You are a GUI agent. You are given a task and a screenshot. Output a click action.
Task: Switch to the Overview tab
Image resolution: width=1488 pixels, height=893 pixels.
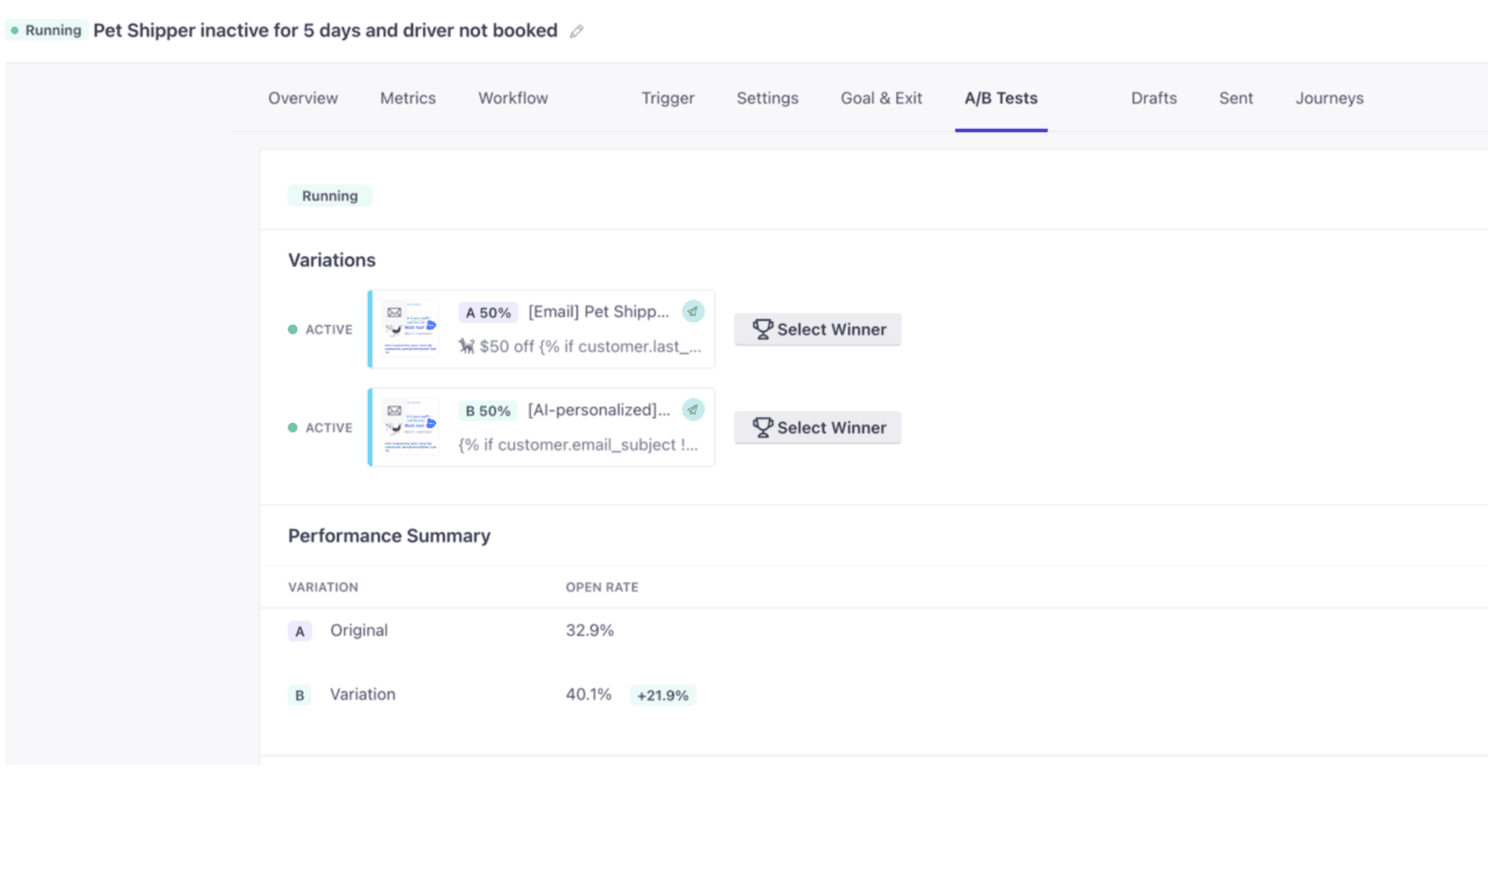click(x=303, y=98)
